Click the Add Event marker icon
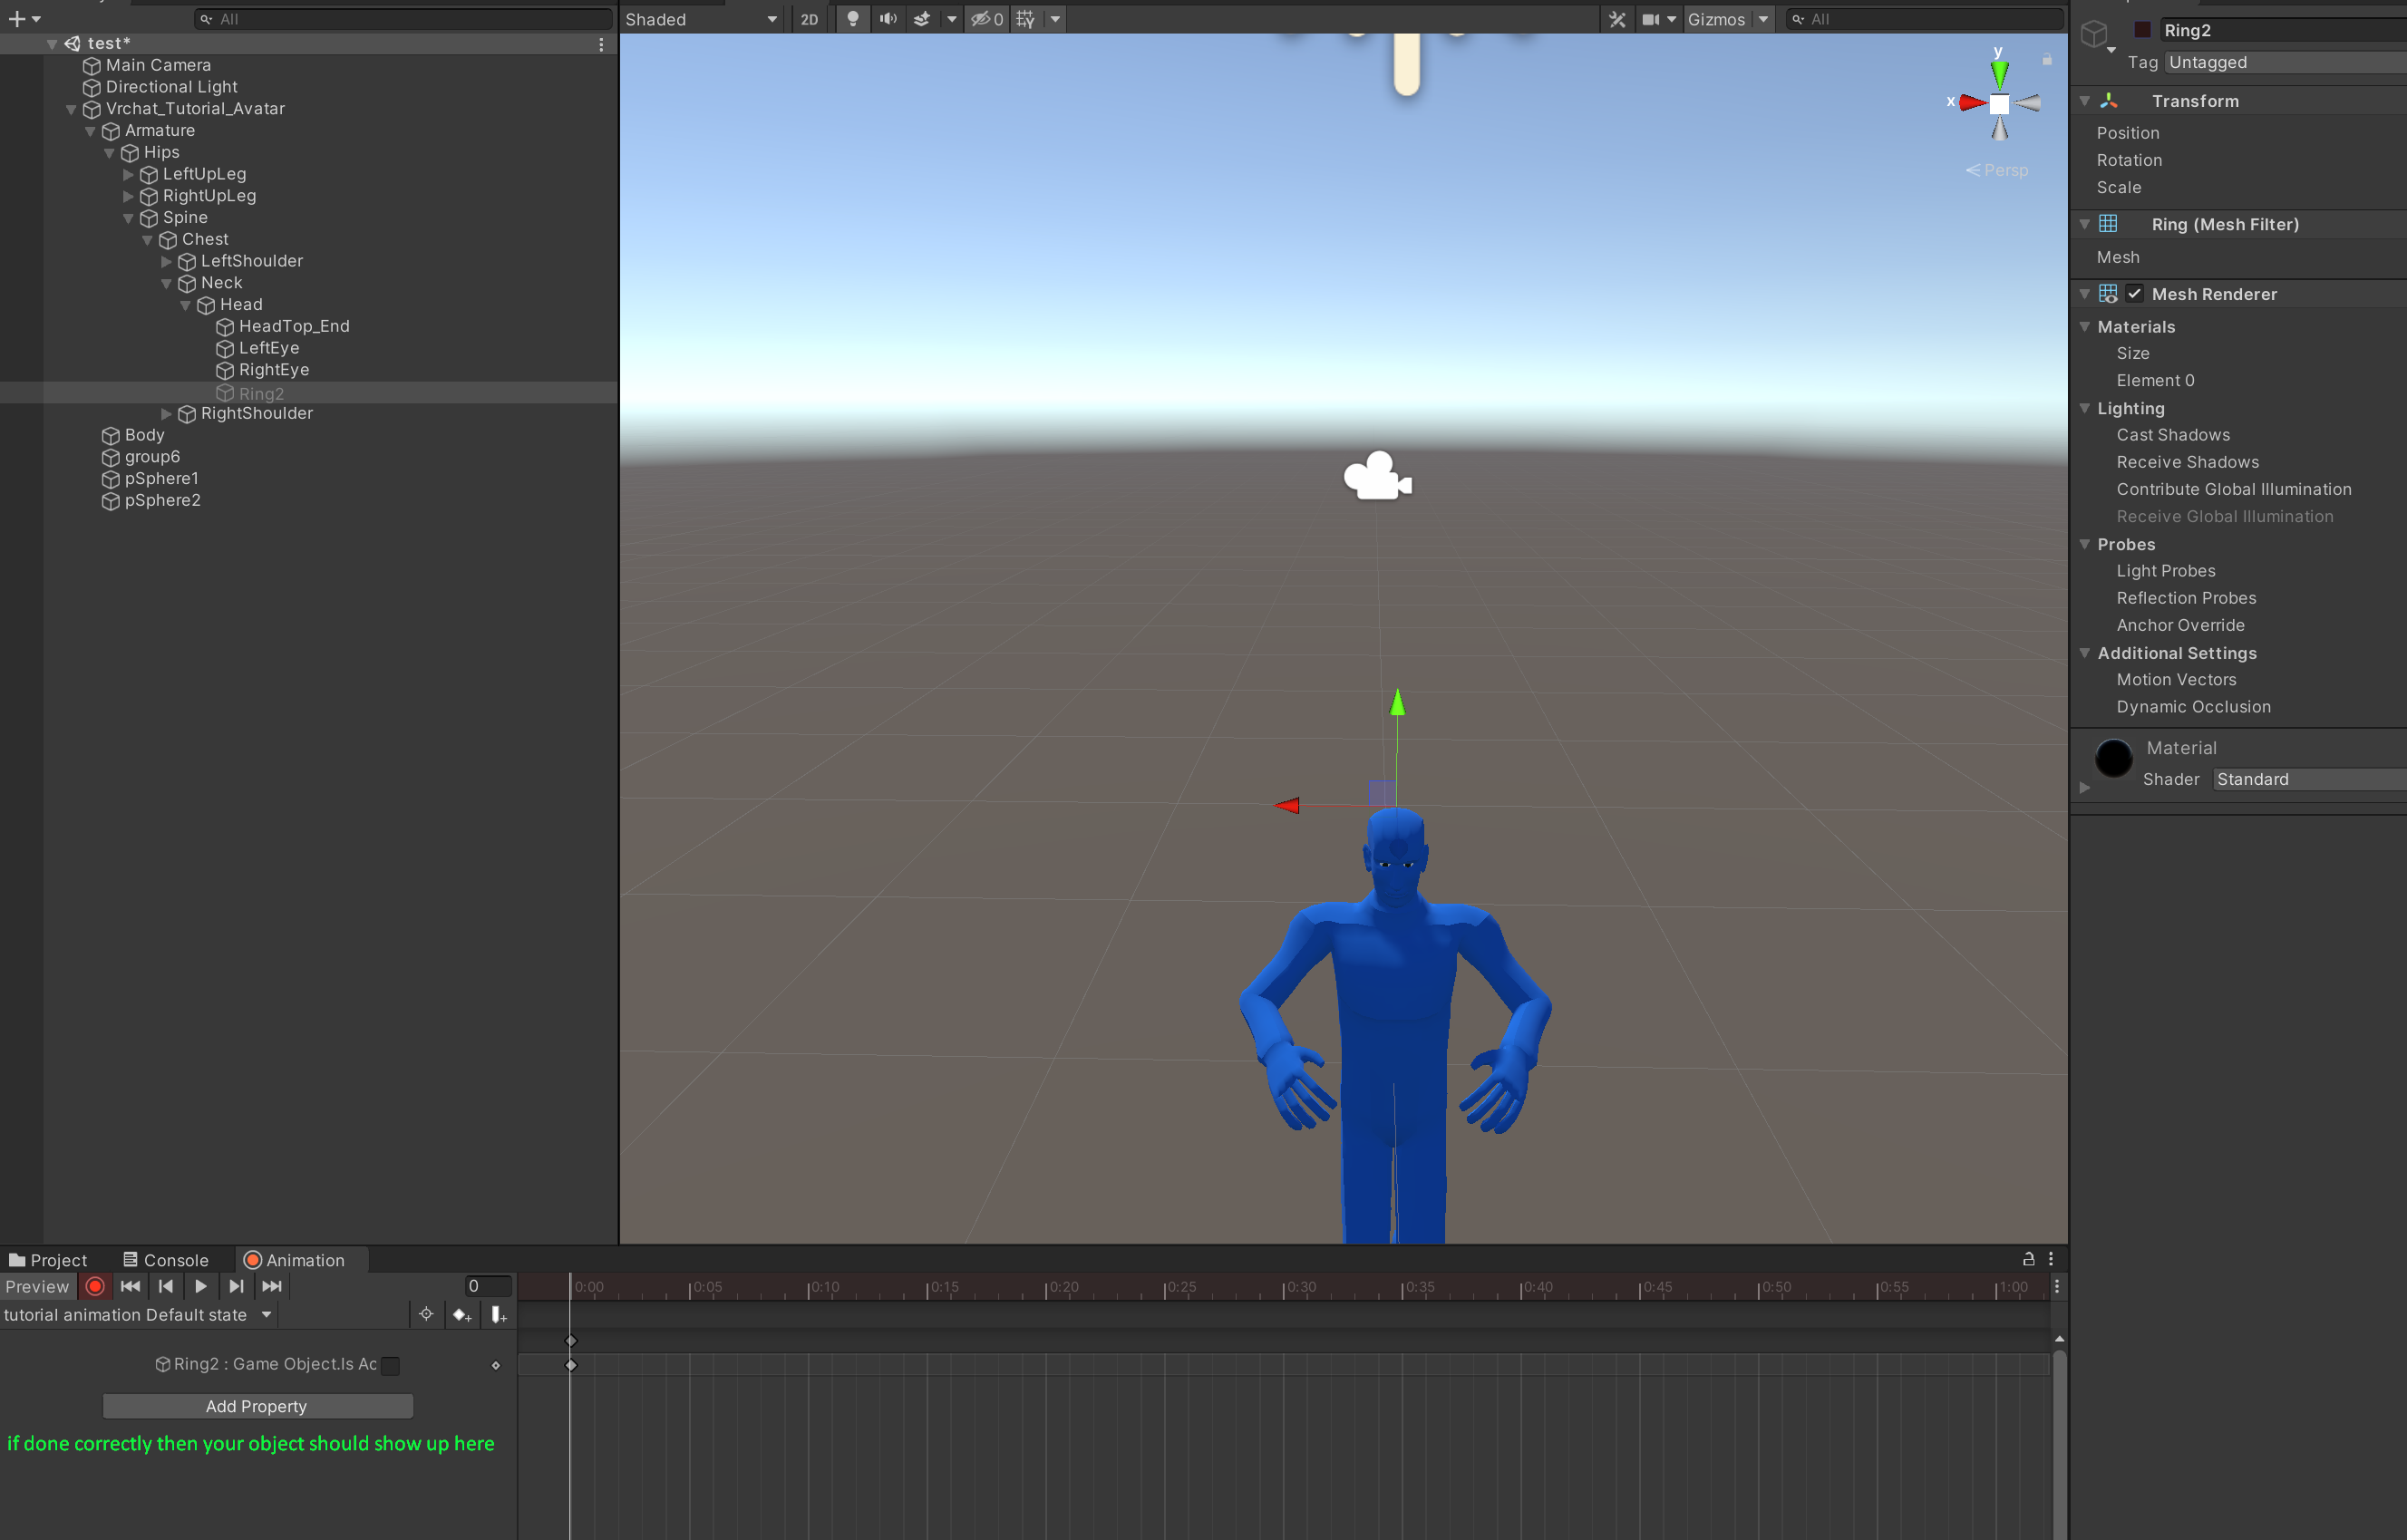 [x=498, y=1315]
